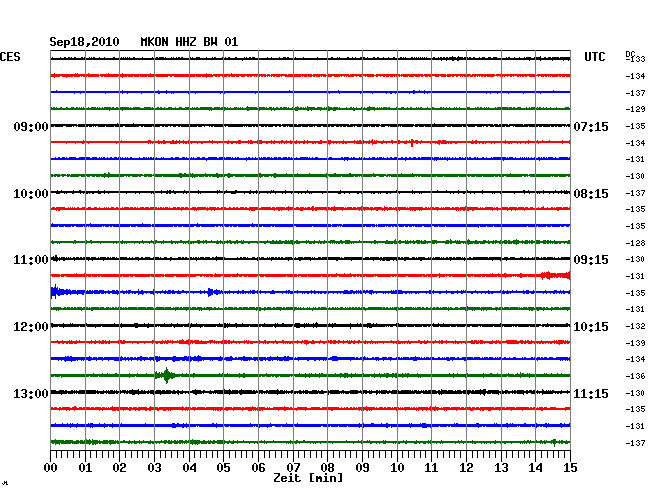
Task: Click minute label 12 on the time axis
Action: click(466, 467)
